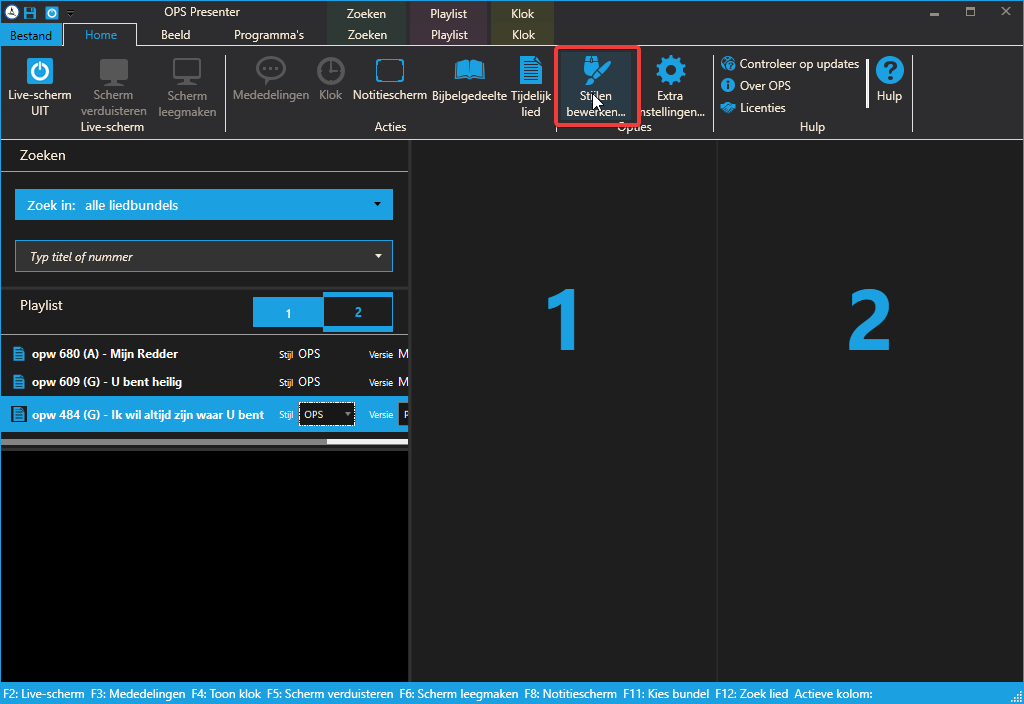Click Controleer op updates
The width and height of the screenshot is (1024, 704).
790,63
